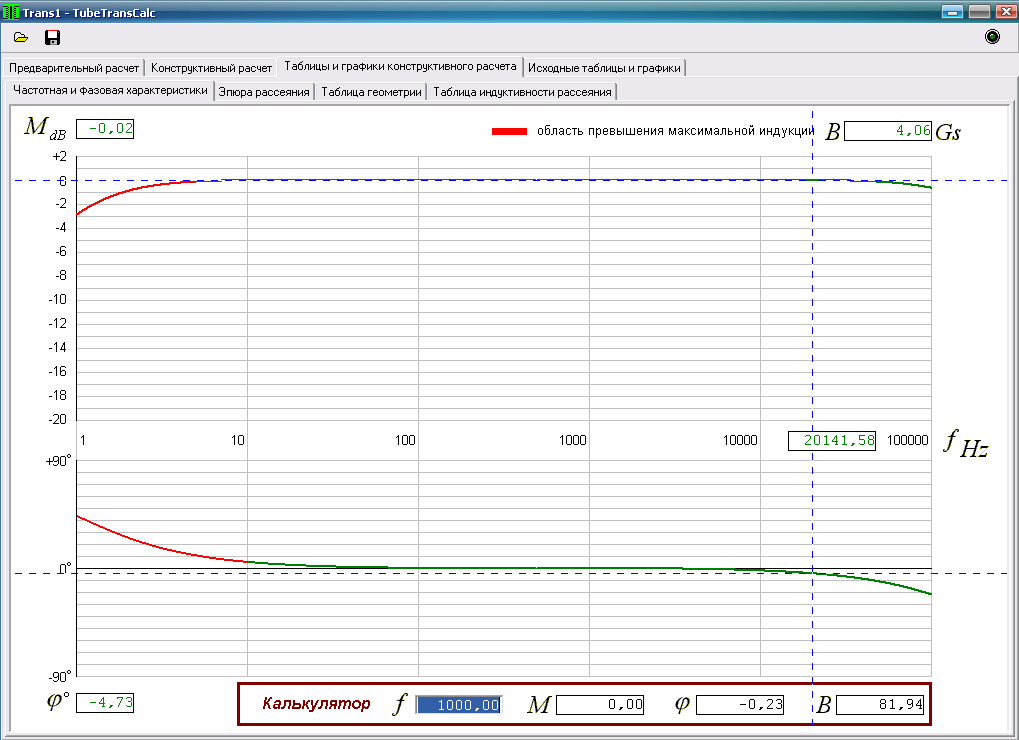The image size is (1019, 740).
Task: Click the 100000 label on frequency axis
Action: 908,440
